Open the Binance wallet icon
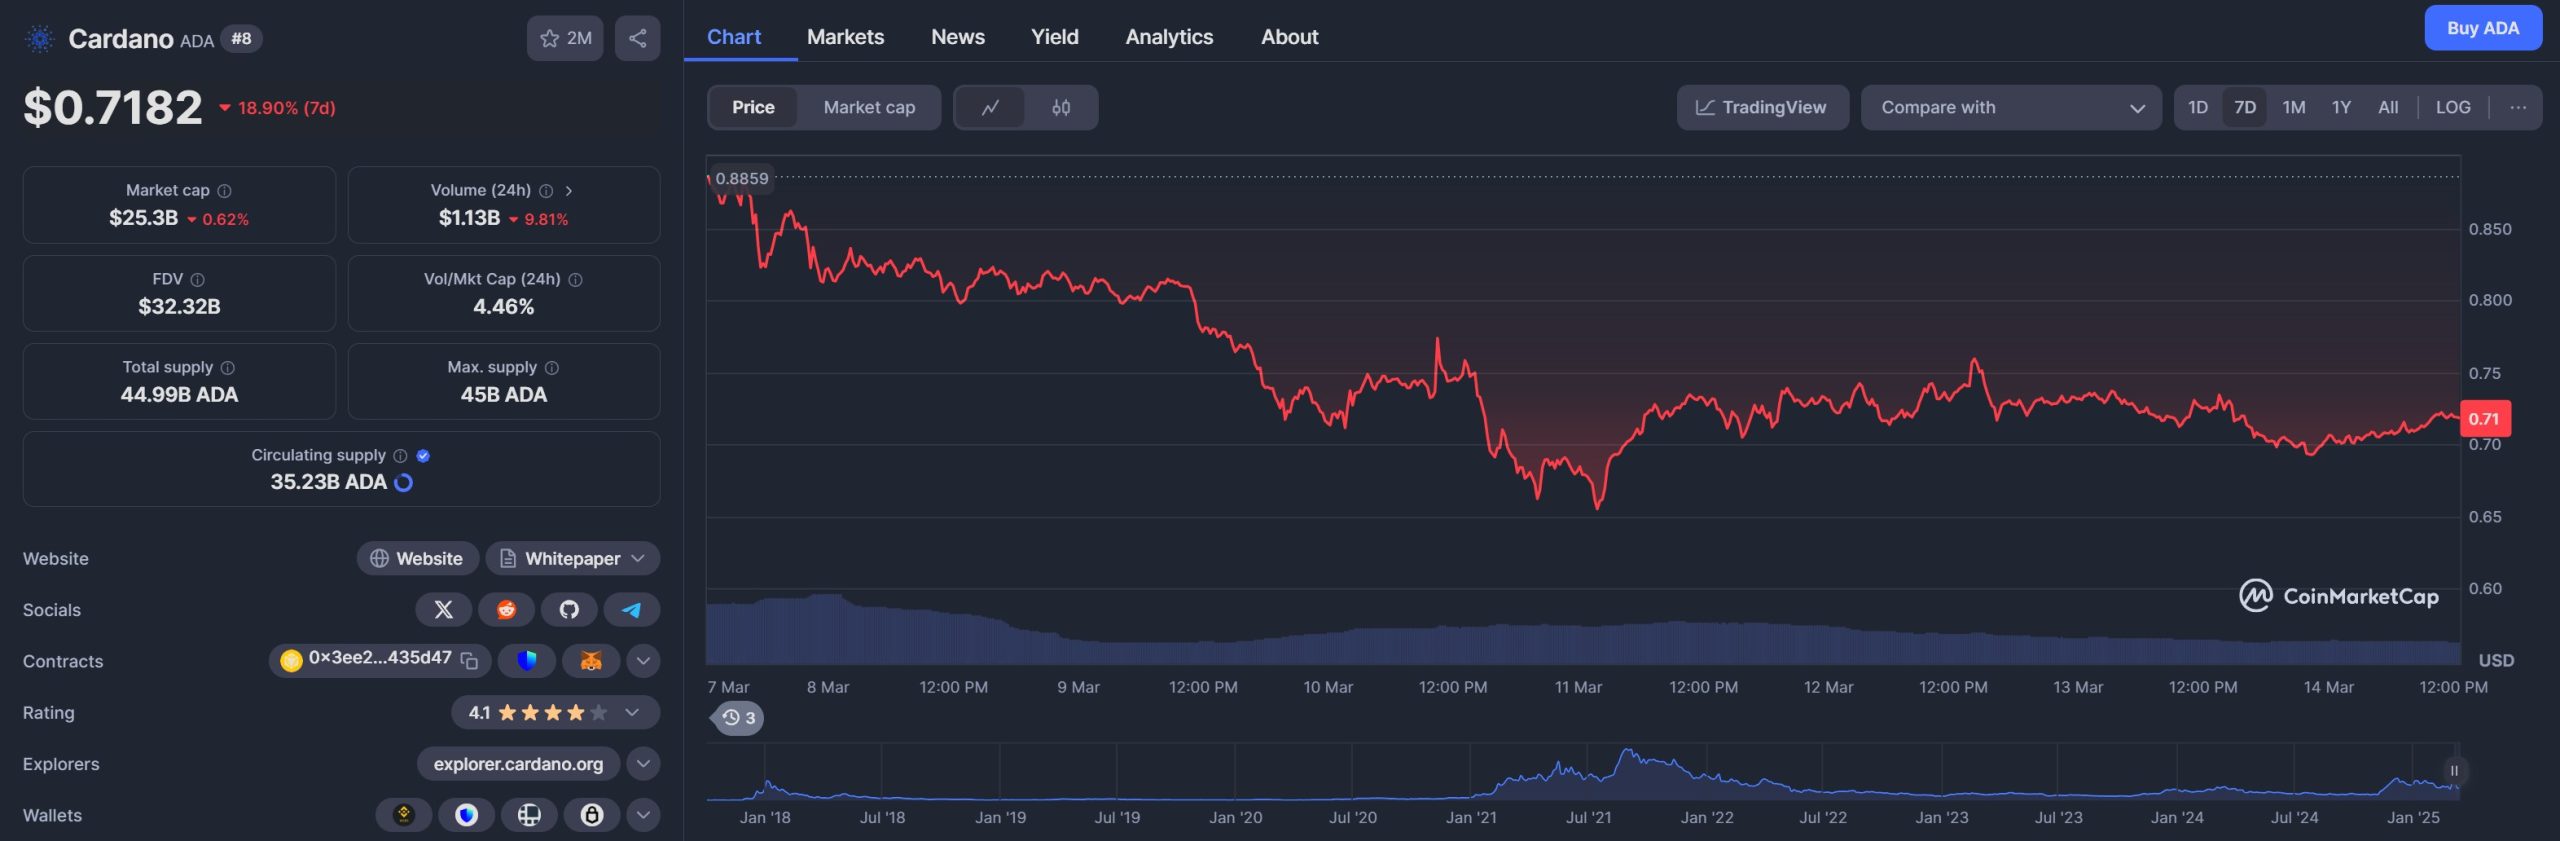The width and height of the screenshot is (2560, 841). [x=404, y=815]
